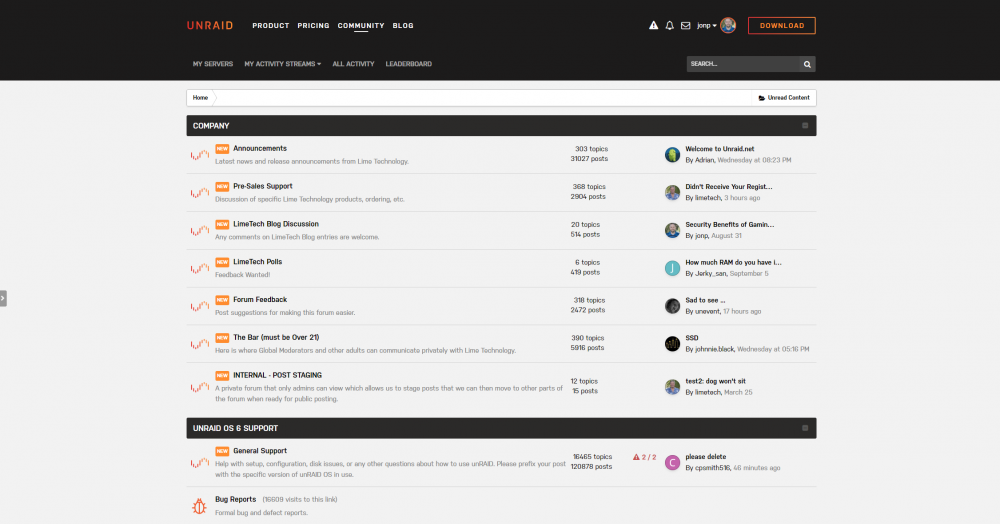Click johnnie.black's avatar in The Bar row
Viewport: 1000px width, 524px height.
click(672, 344)
